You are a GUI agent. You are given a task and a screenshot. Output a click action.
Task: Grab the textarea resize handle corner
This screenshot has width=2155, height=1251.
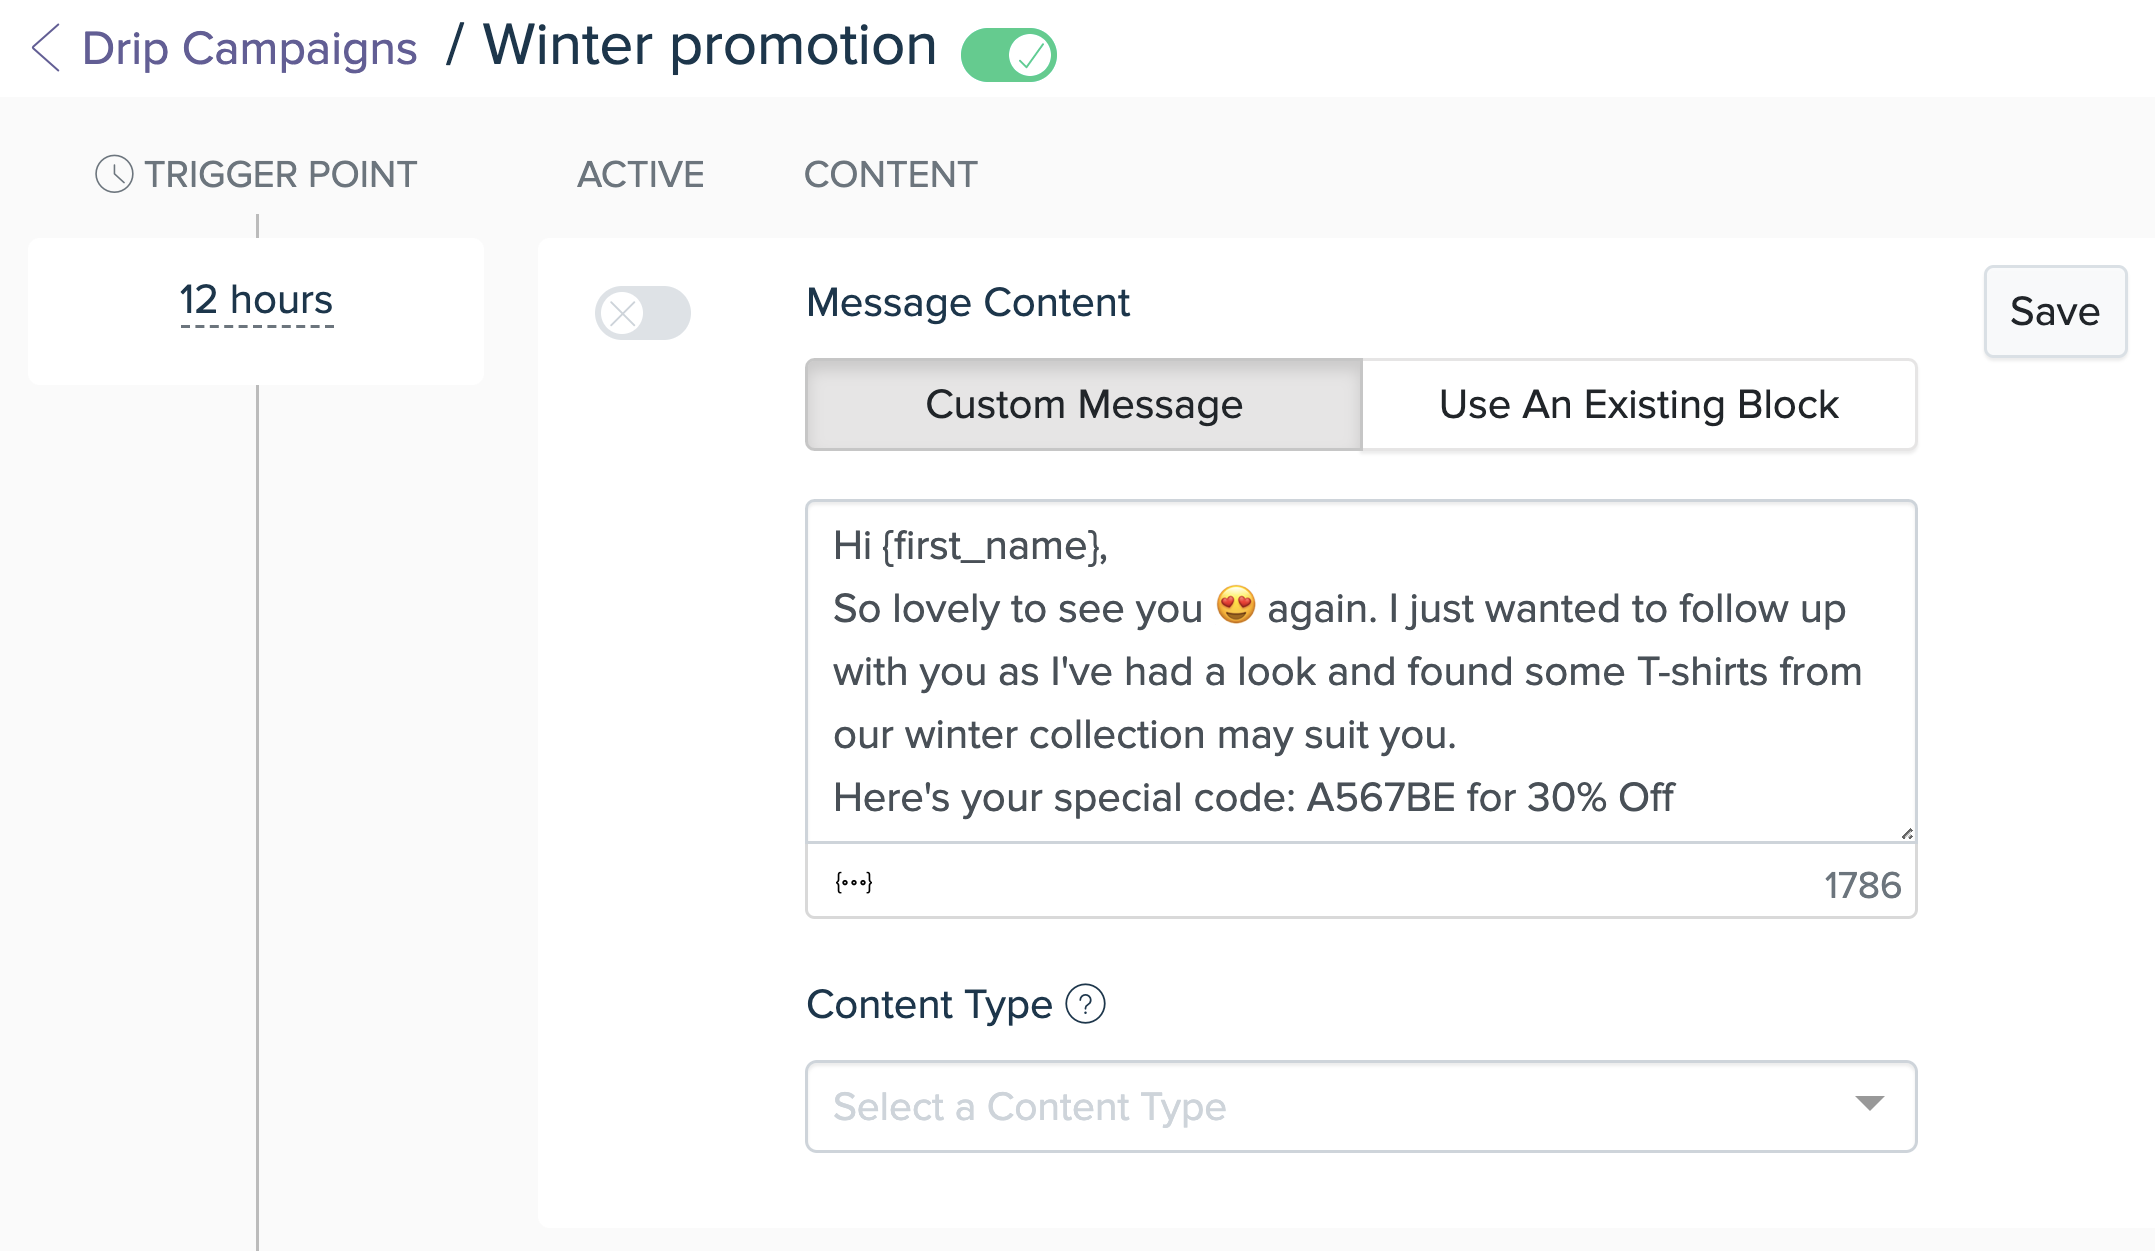click(x=1906, y=833)
